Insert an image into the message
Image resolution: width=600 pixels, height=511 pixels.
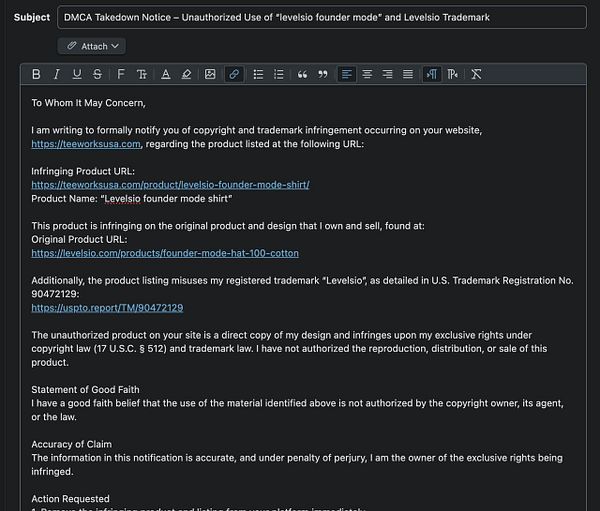210,74
